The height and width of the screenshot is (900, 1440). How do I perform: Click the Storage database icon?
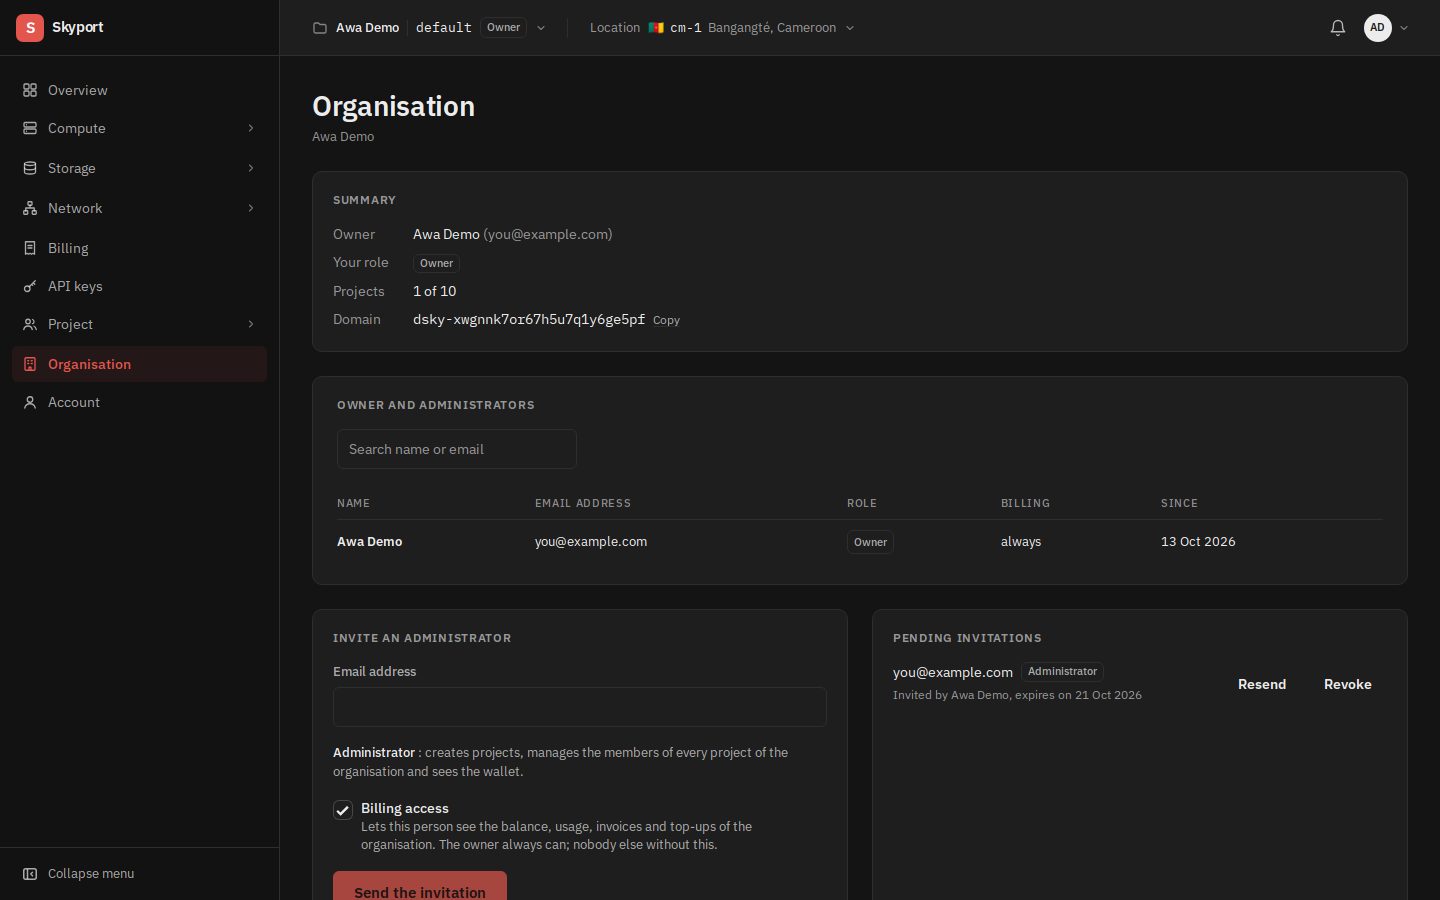[x=30, y=168]
